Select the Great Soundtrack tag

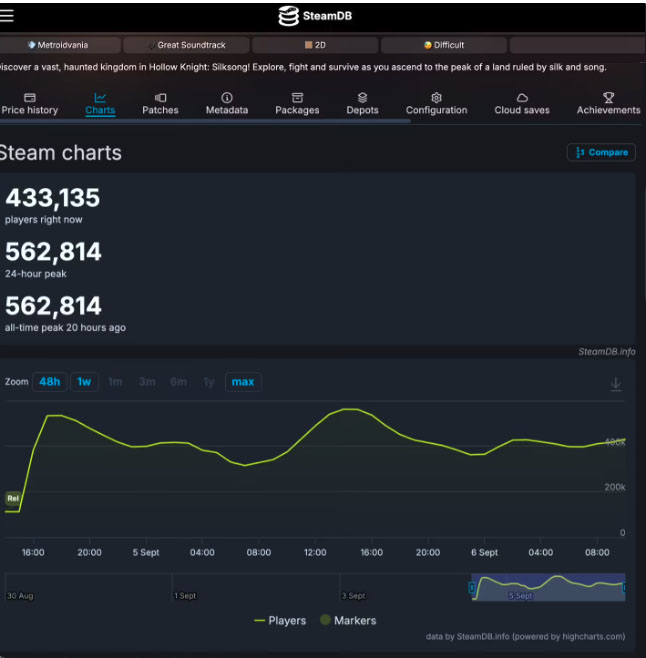point(187,45)
